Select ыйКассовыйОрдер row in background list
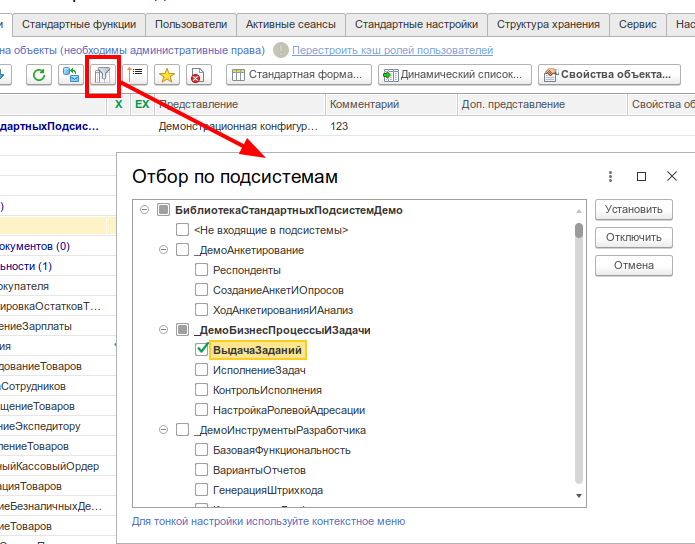The height and width of the screenshot is (544, 695). click(50, 466)
